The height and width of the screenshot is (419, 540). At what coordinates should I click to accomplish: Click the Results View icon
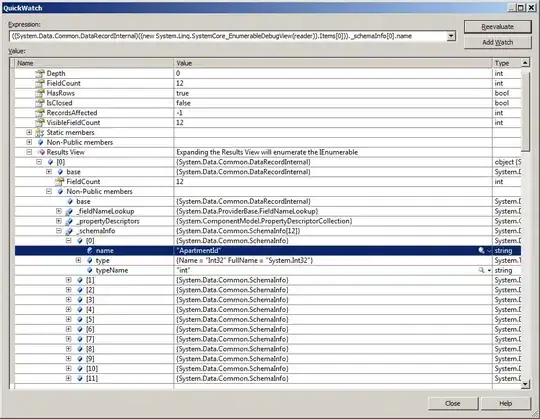tap(41, 152)
